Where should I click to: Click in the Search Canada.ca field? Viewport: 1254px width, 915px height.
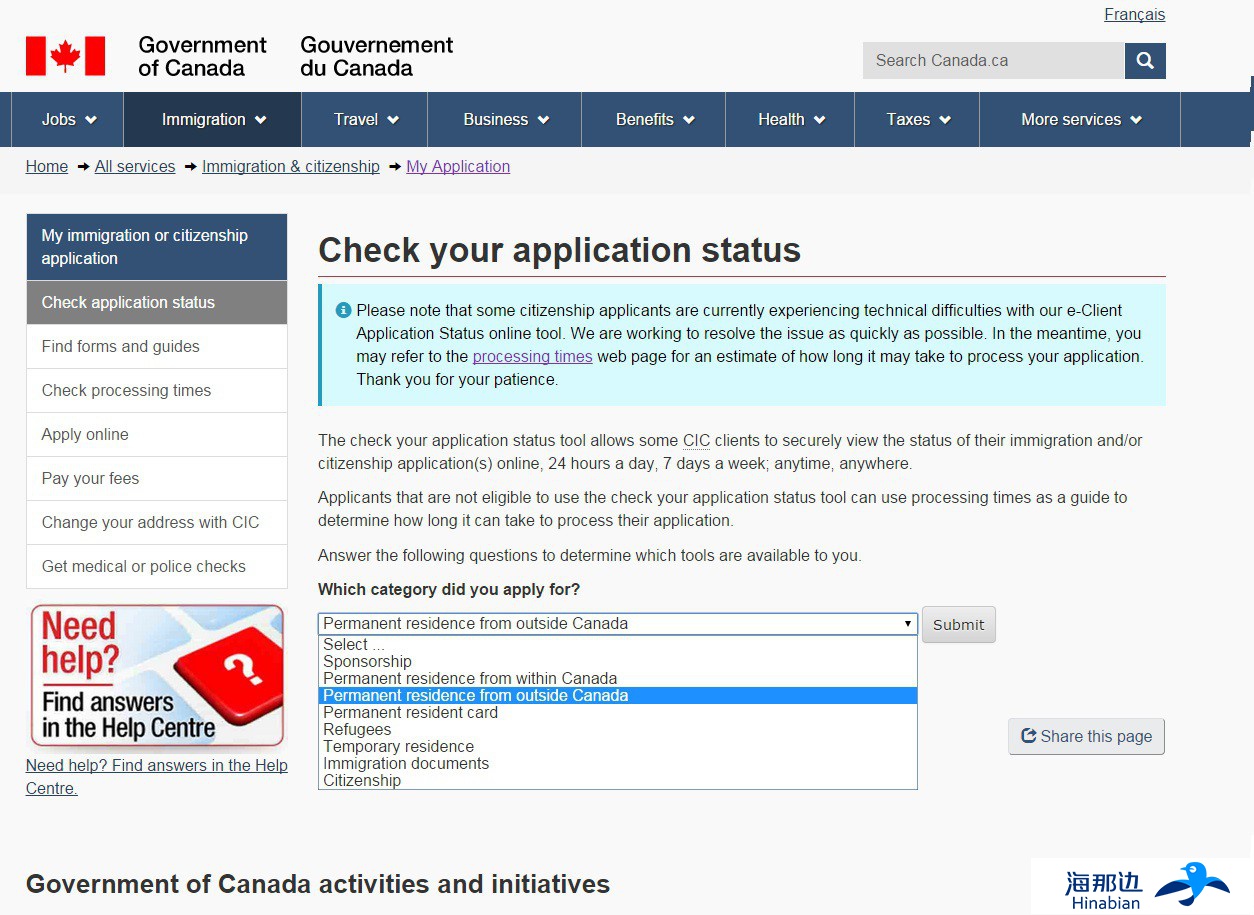coord(992,61)
